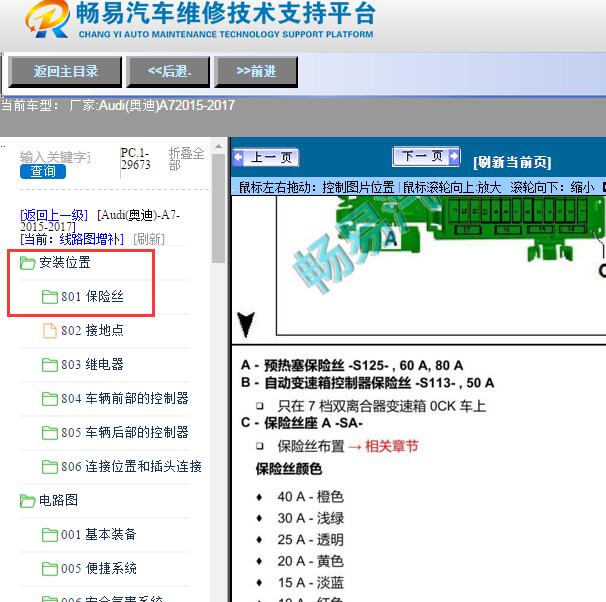Click the 40 A - 橙色 list entry
This screenshot has width=606, height=602.
pyautogui.click(x=310, y=497)
